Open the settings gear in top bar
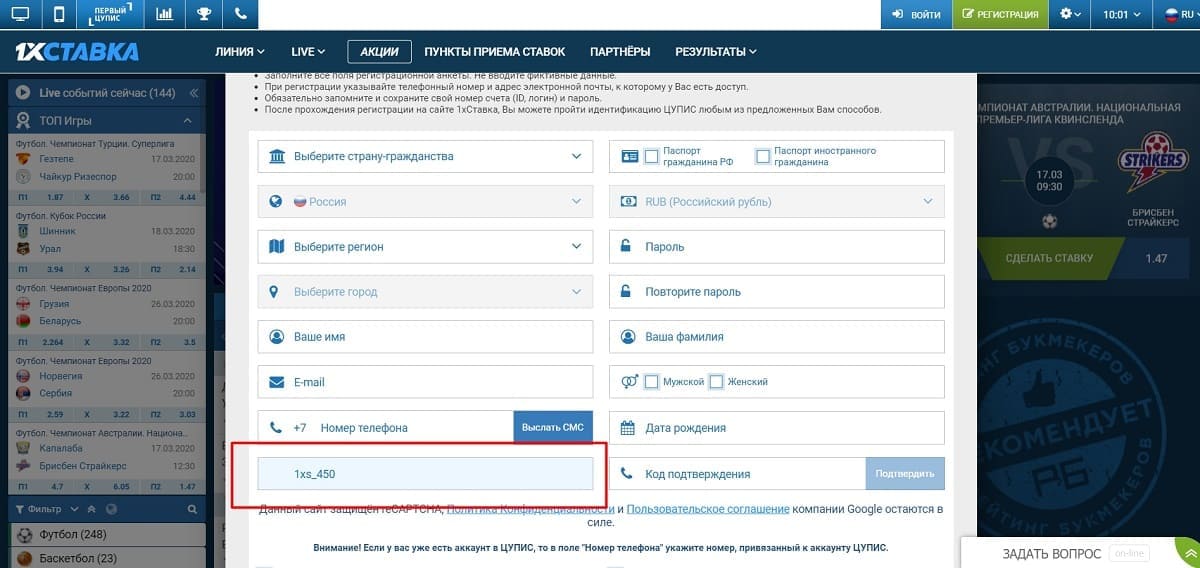The width and height of the screenshot is (1200, 568). pyautogui.click(x=1071, y=14)
